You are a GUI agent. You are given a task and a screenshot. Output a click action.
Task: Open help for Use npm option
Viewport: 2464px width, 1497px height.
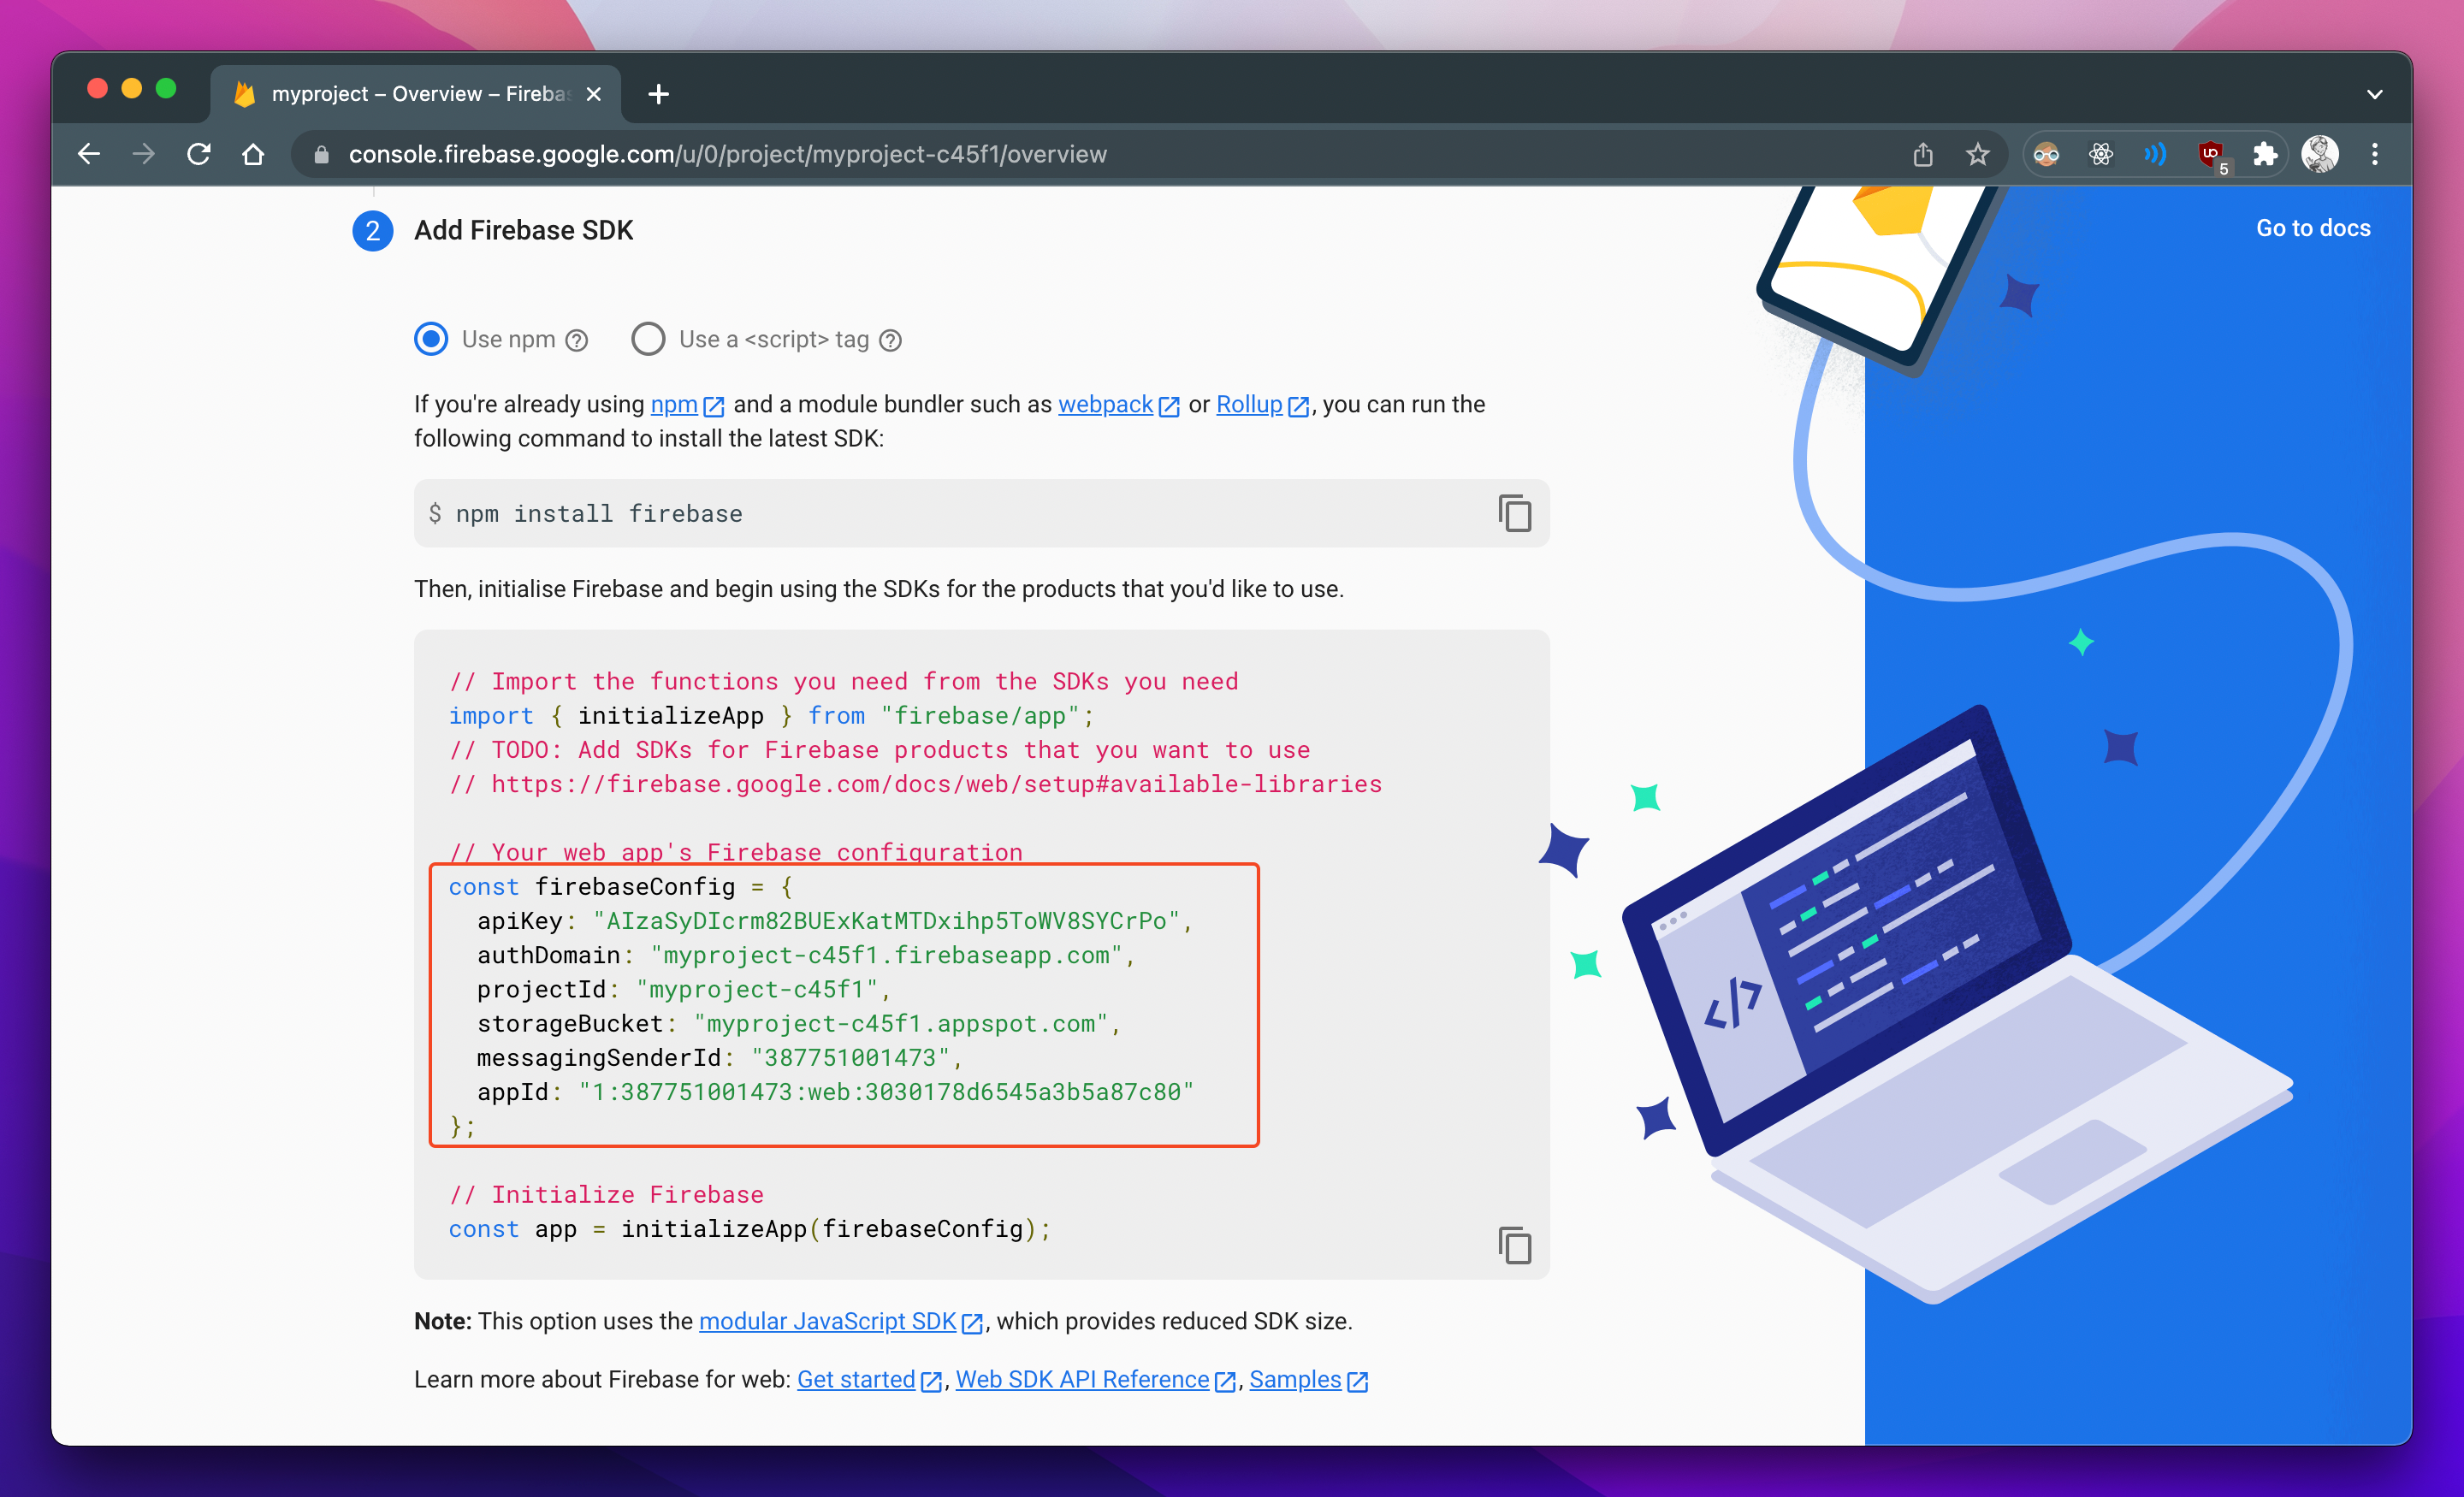coord(576,340)
